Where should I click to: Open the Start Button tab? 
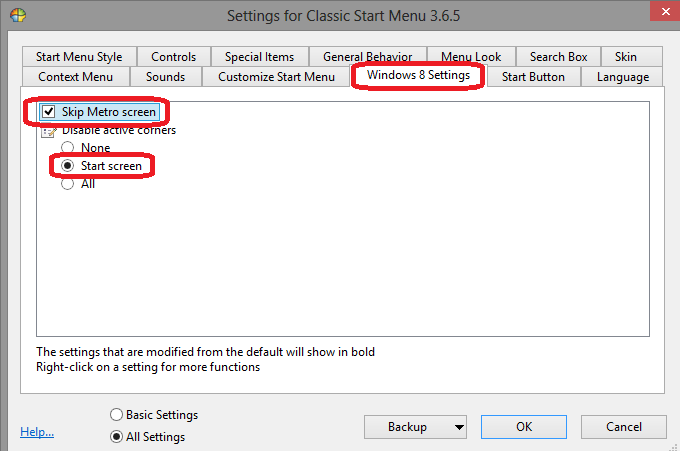tap(533, 77)
